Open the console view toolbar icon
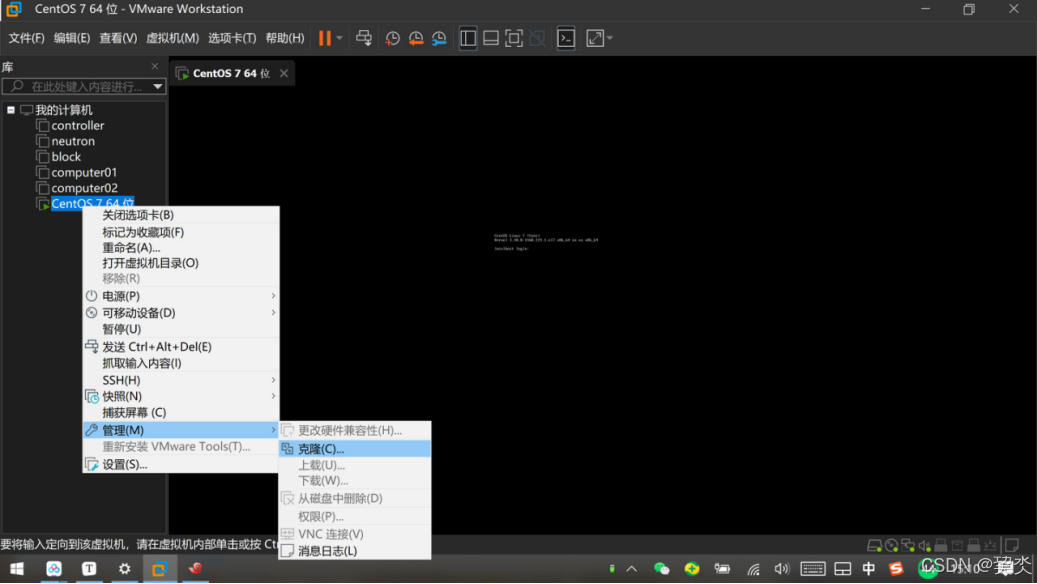Viewport: 1037px width, 584px height. (x=566, y=38)
